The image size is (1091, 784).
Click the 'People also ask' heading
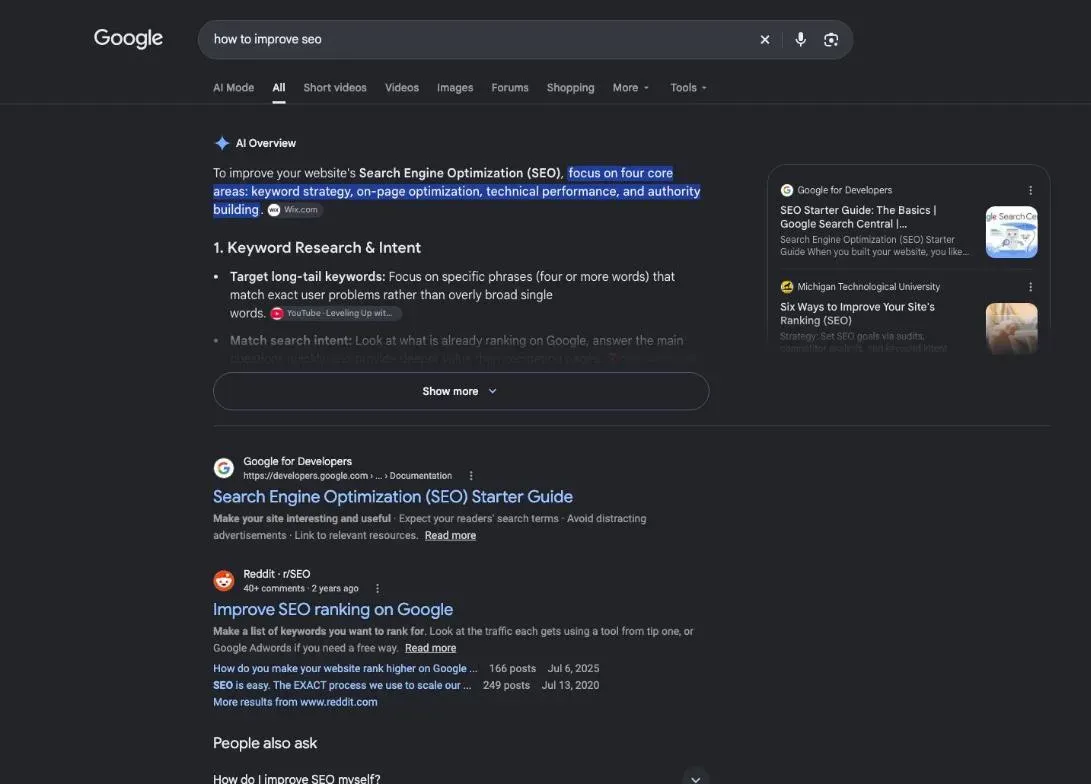point(265,743)
